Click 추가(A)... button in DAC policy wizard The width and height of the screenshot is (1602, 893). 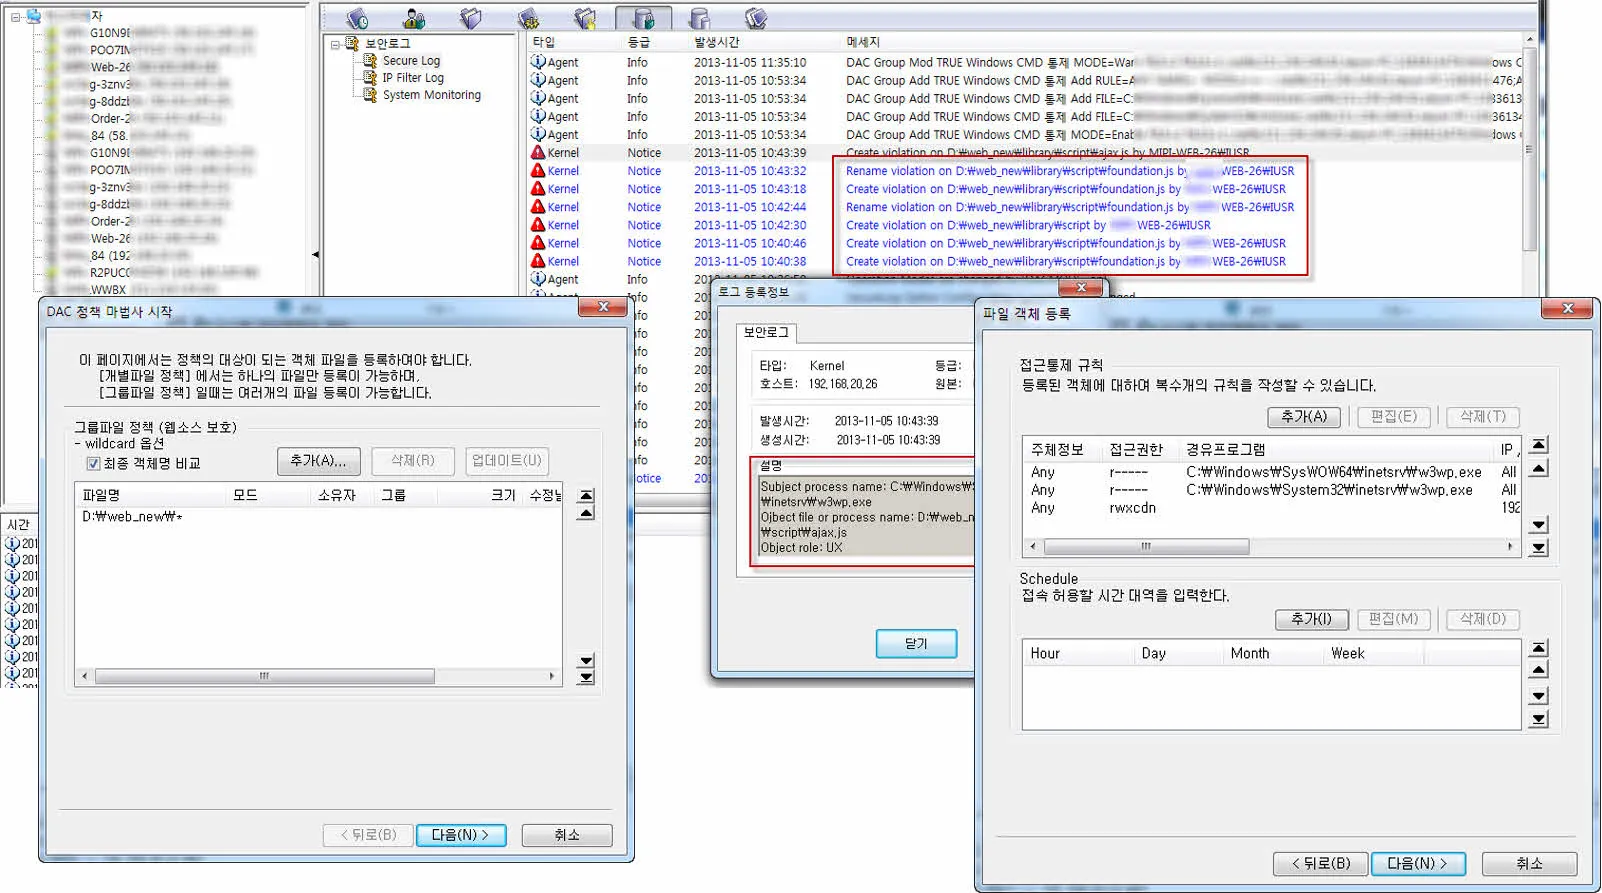tap(318, 461)
